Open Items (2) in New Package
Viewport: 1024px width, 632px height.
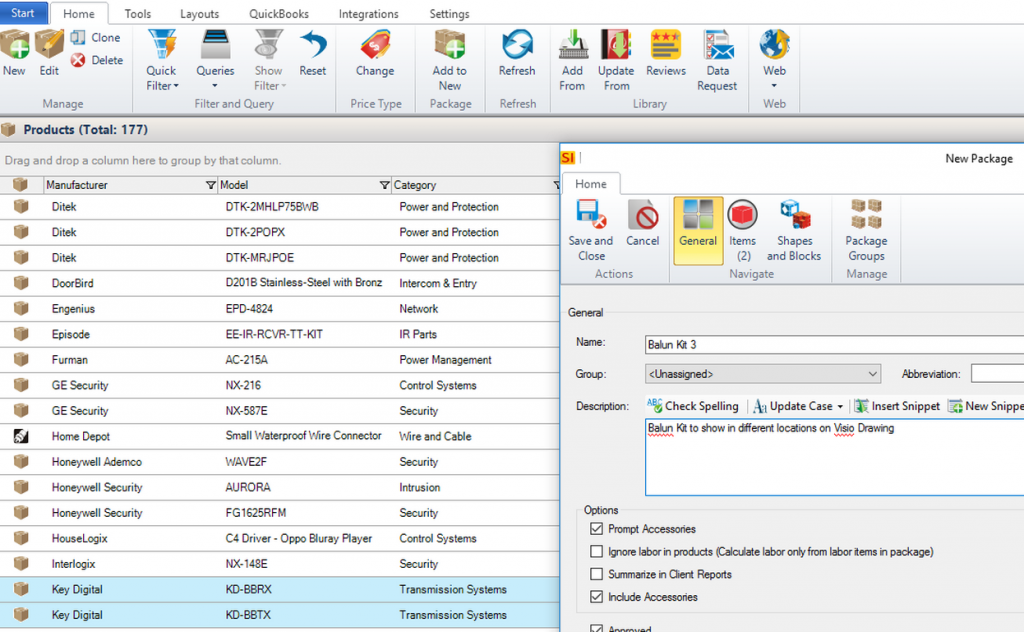[x=743, y=230]
